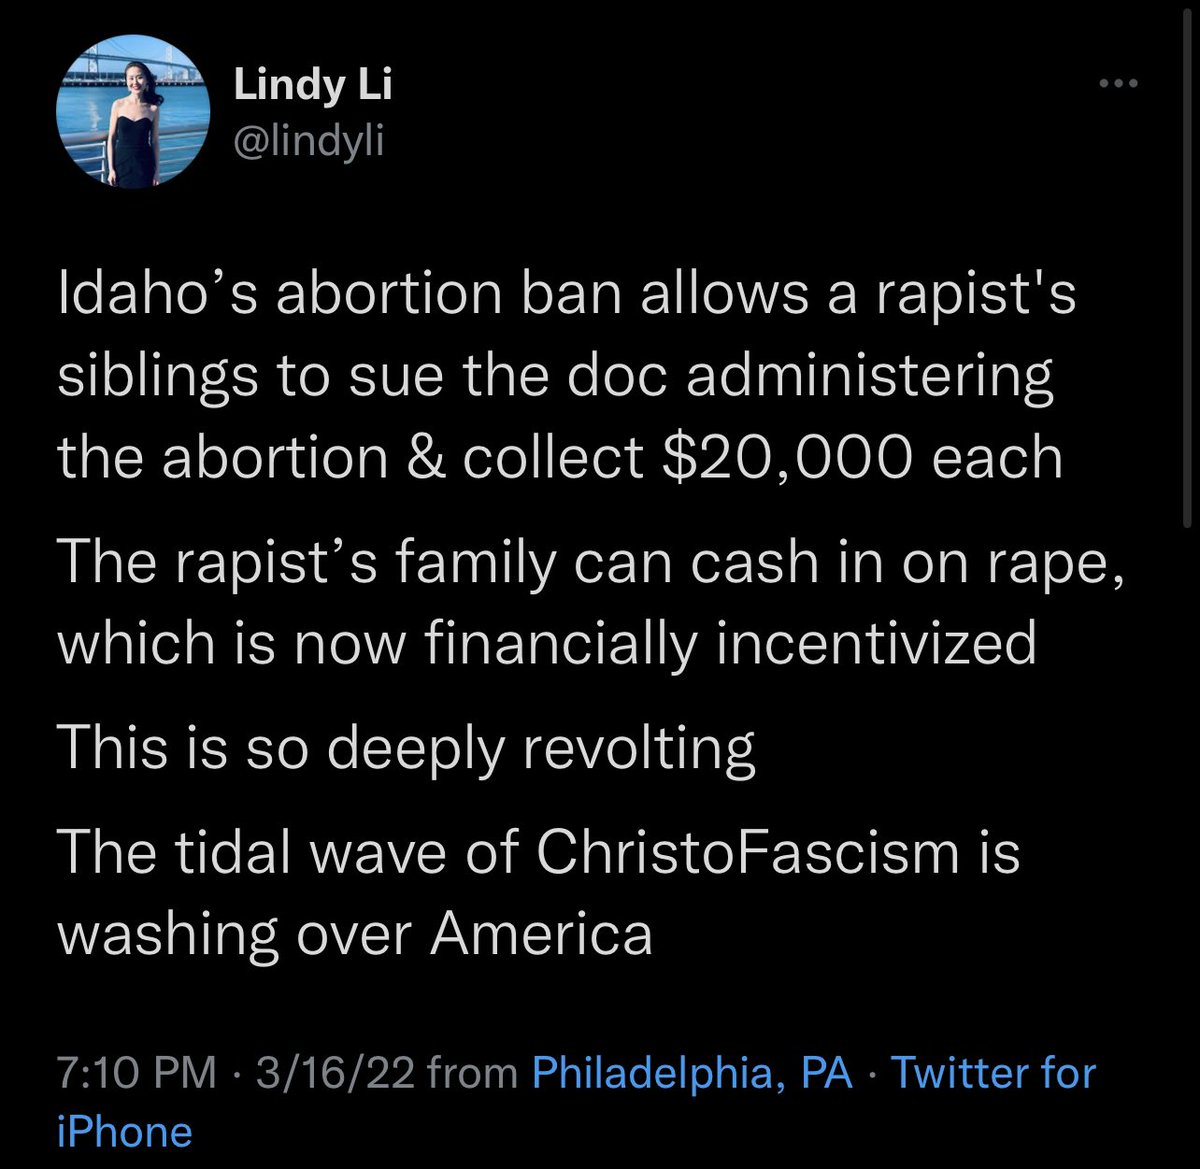Viewport: 1200px width, 1169px height.
Task: Select the paragraph starting "The tidal wave"
Action: coord(538,893)
